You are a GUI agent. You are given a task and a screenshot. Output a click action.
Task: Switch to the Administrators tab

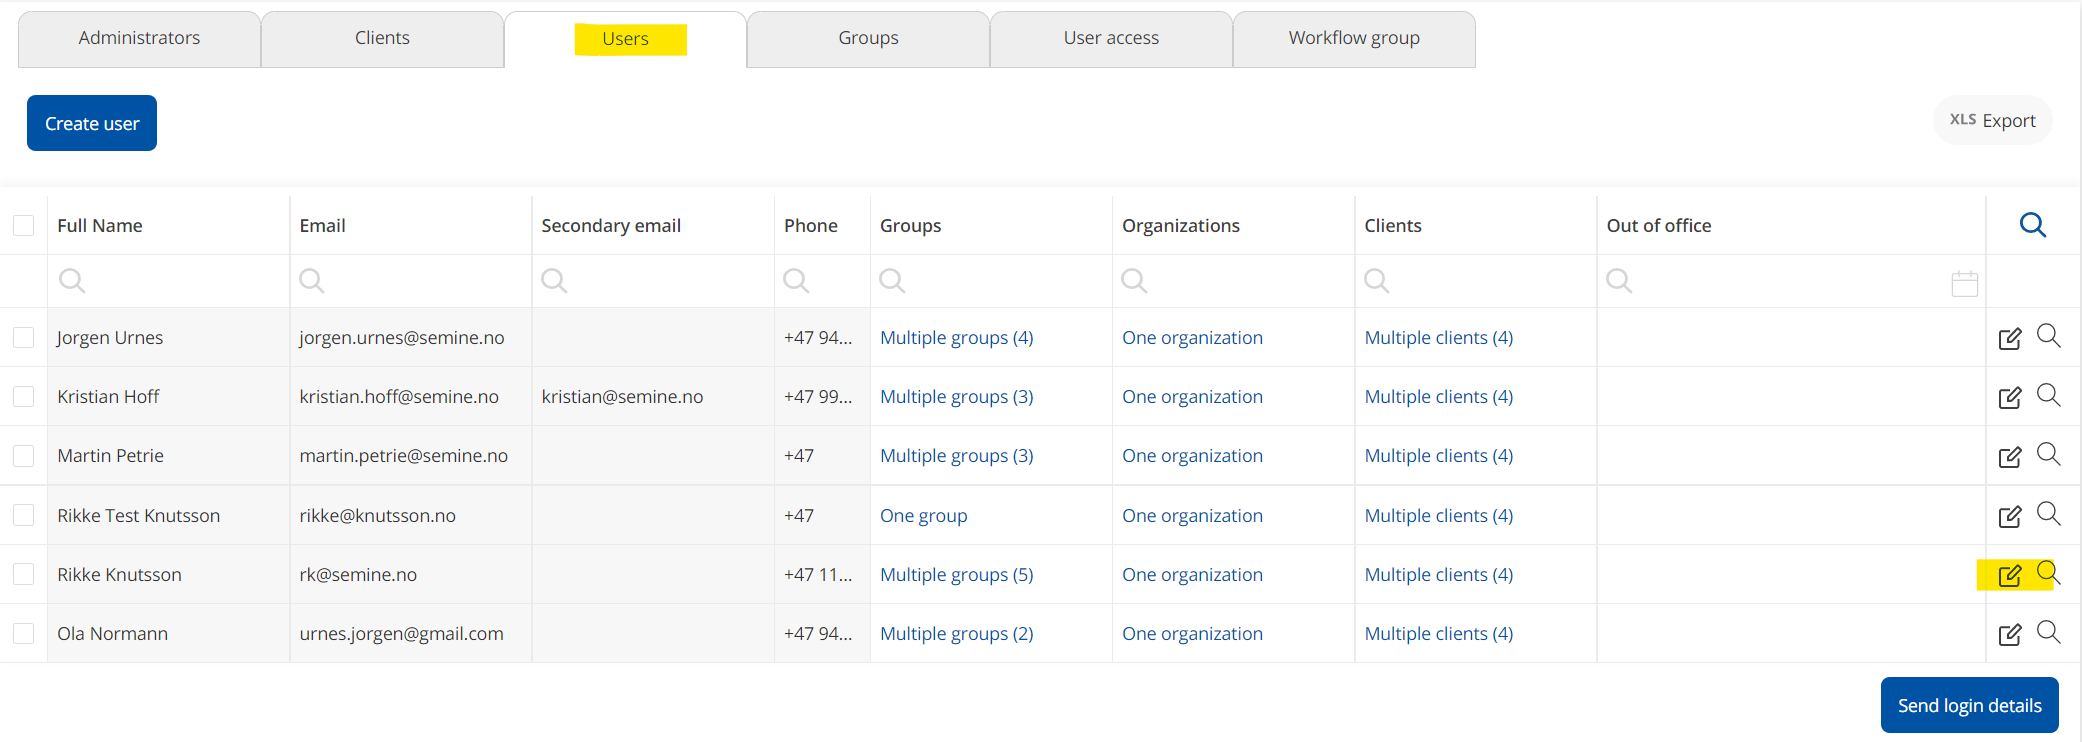click(139, 39)
